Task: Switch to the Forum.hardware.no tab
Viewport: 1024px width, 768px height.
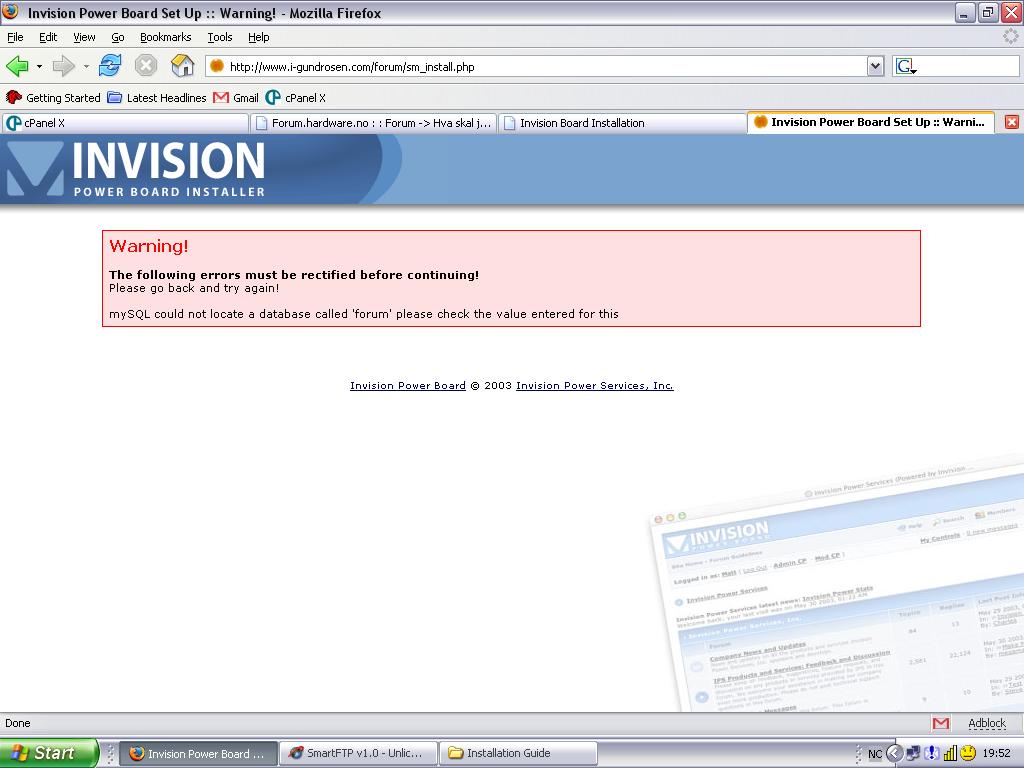Action: coord(374,123)
